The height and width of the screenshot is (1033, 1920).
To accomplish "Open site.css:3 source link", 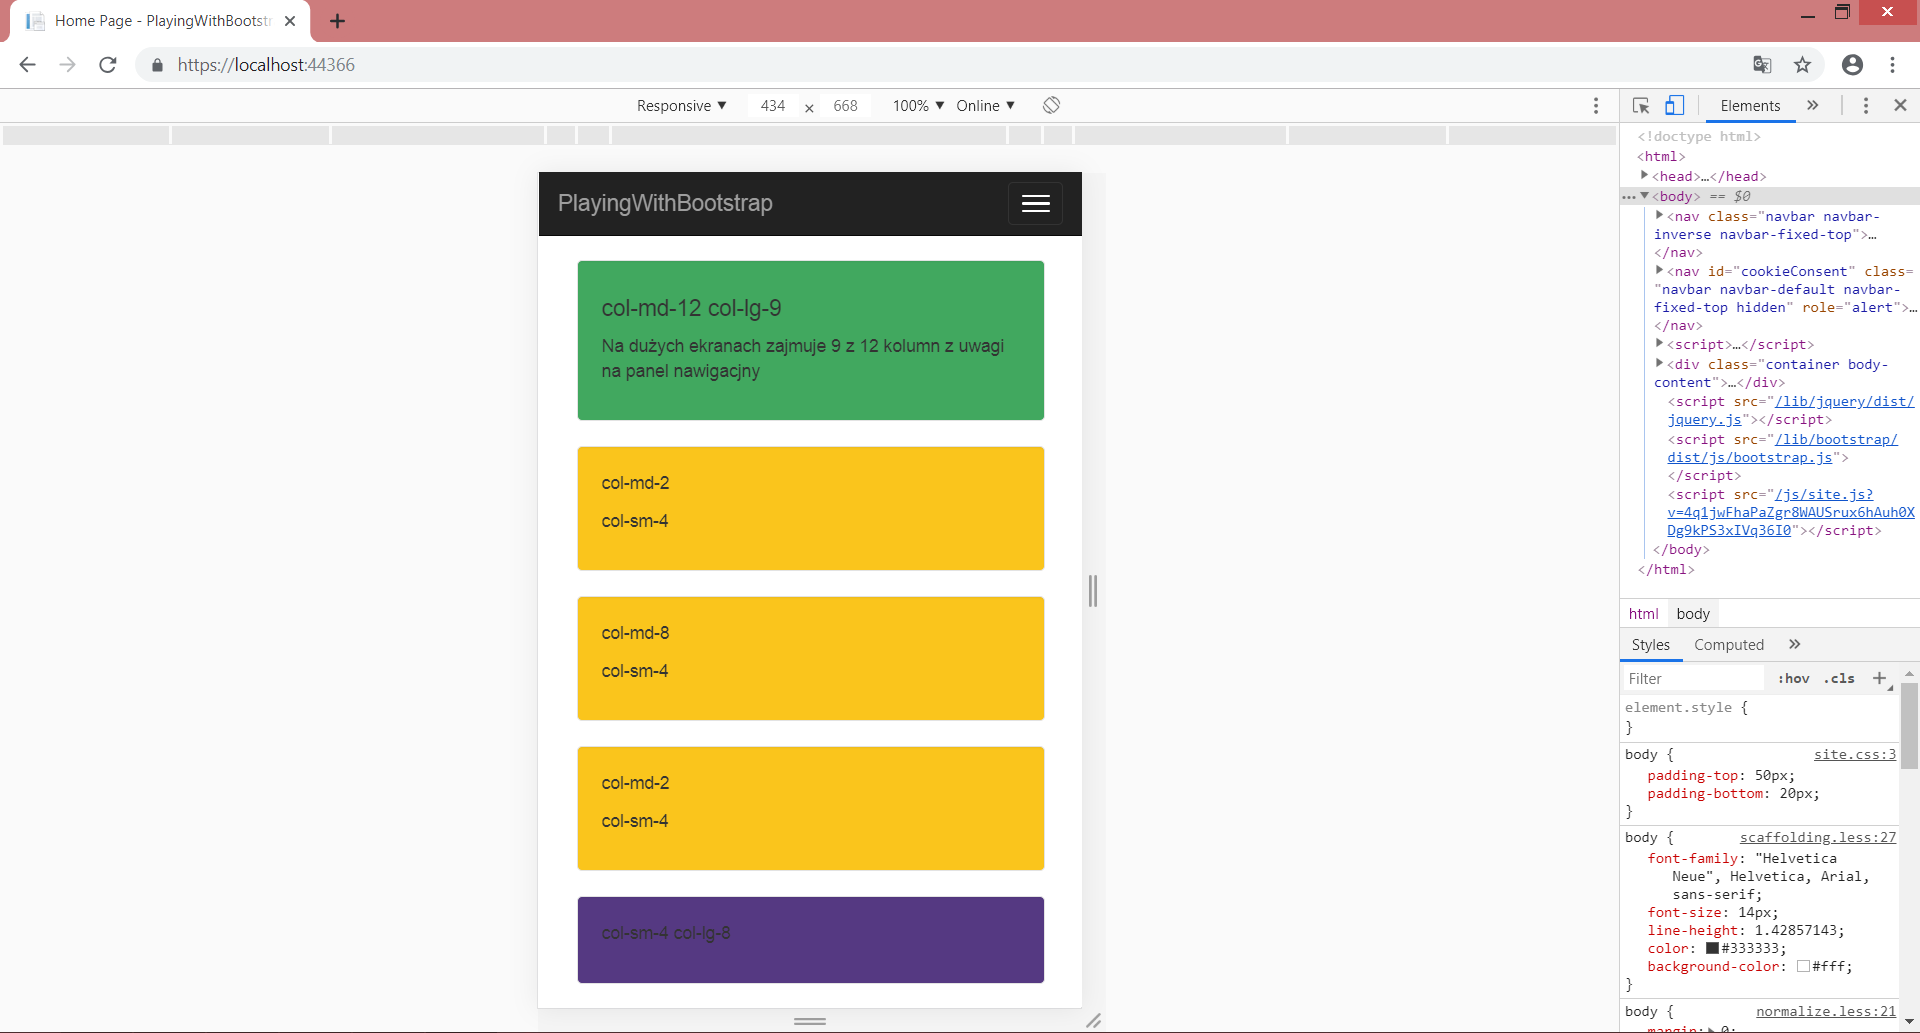I will pos(1855,755).
